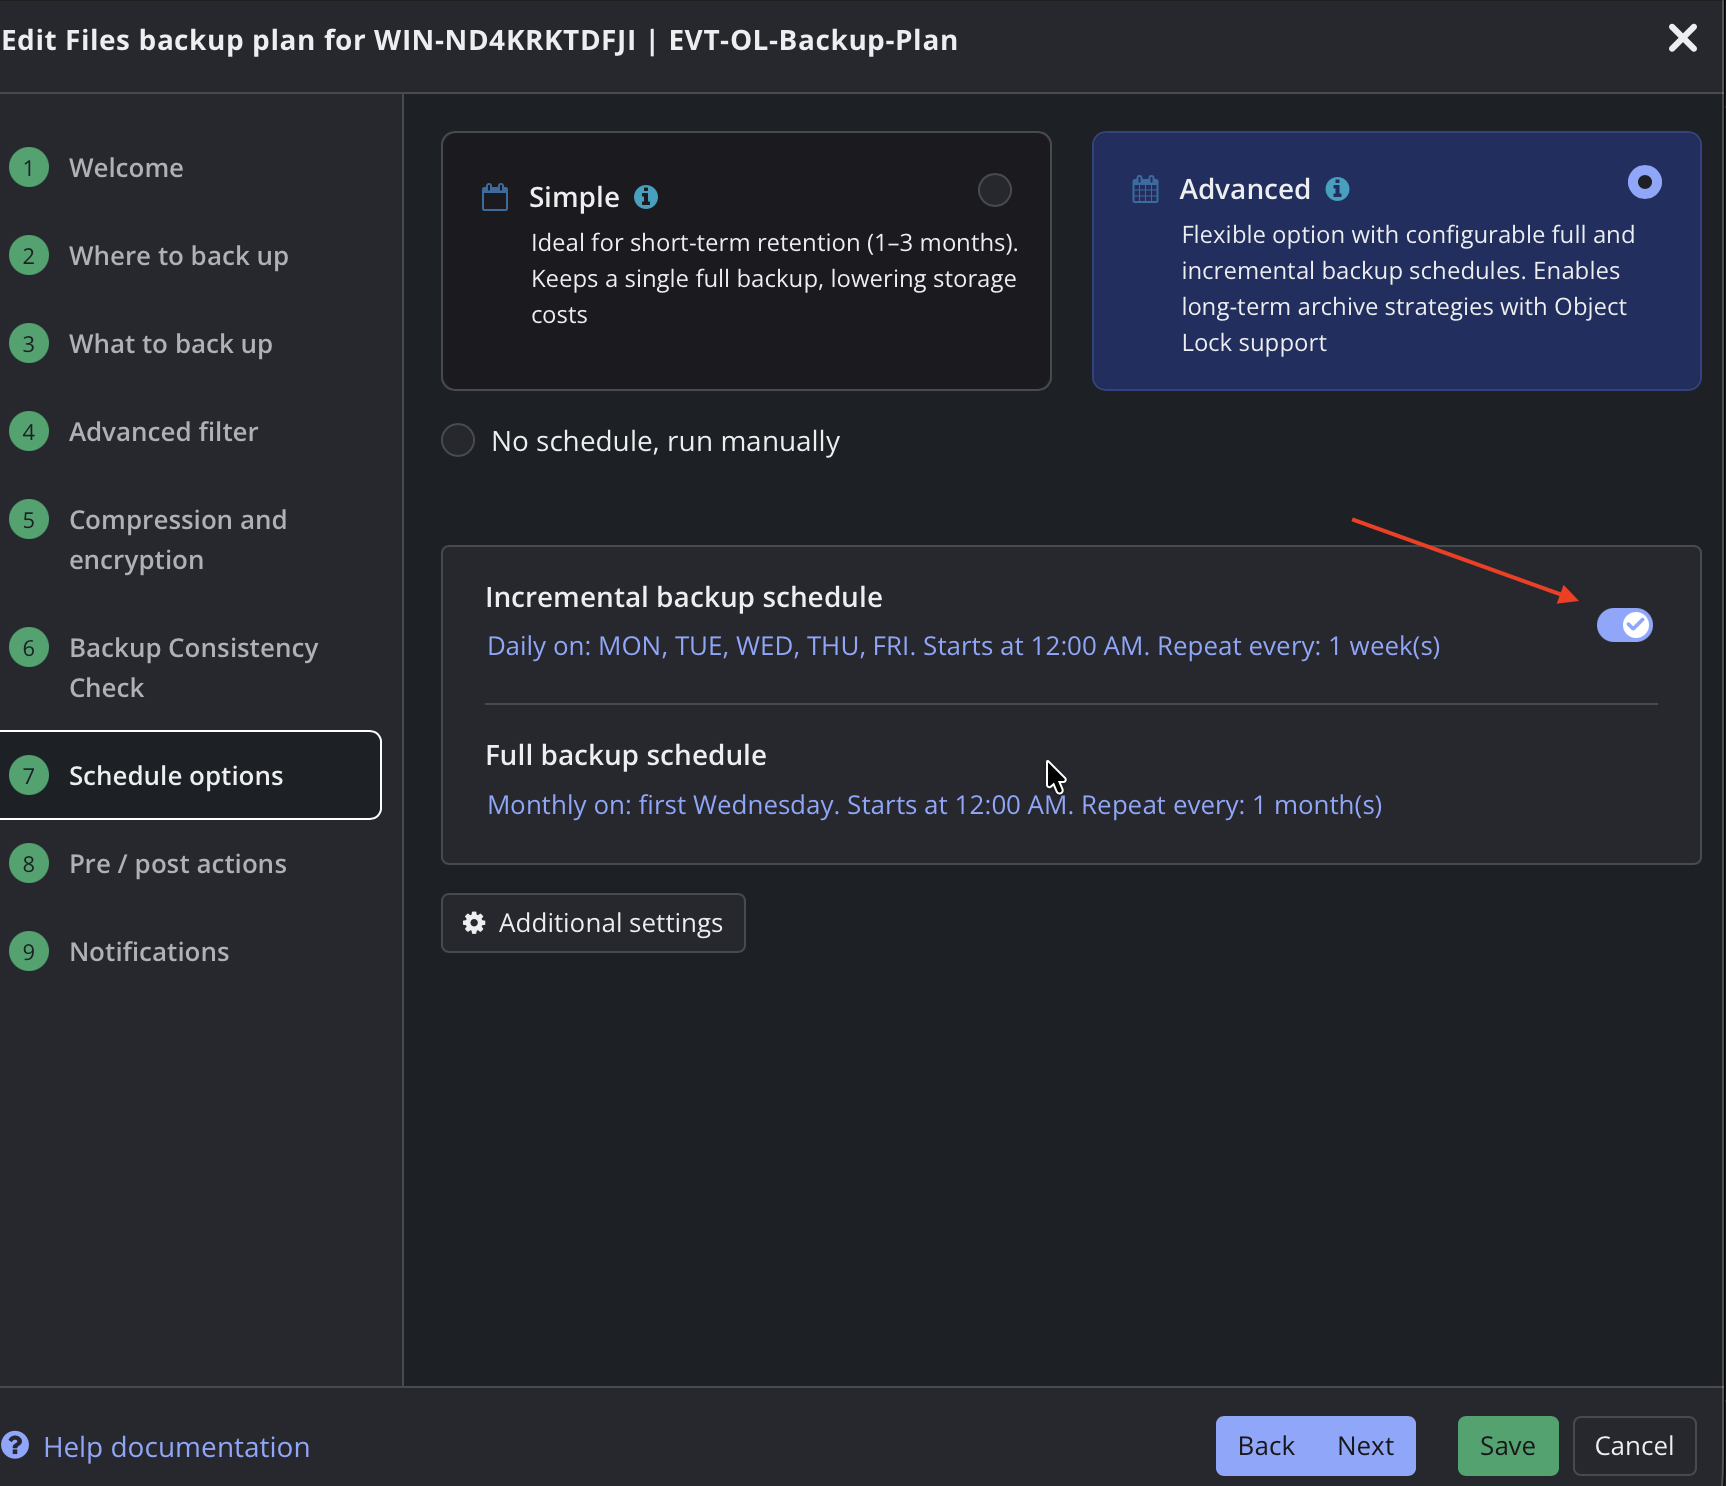Open the incremental daily schedule details link

(x=963, y=646)
